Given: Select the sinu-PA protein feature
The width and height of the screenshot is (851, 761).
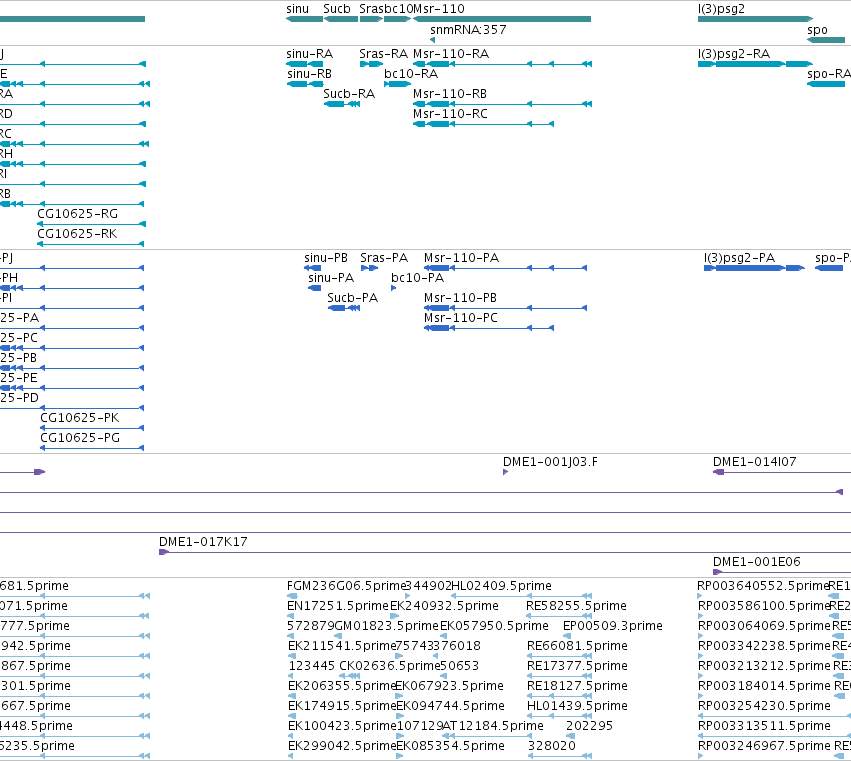Looking at the screenshot, I should pyautogui.click(x=314, y=288).
